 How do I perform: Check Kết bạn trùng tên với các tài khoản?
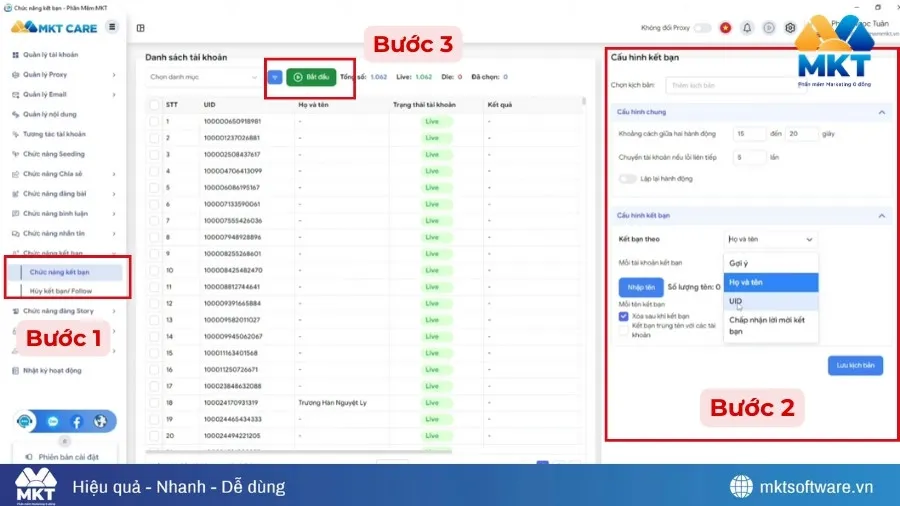[623, 330]
